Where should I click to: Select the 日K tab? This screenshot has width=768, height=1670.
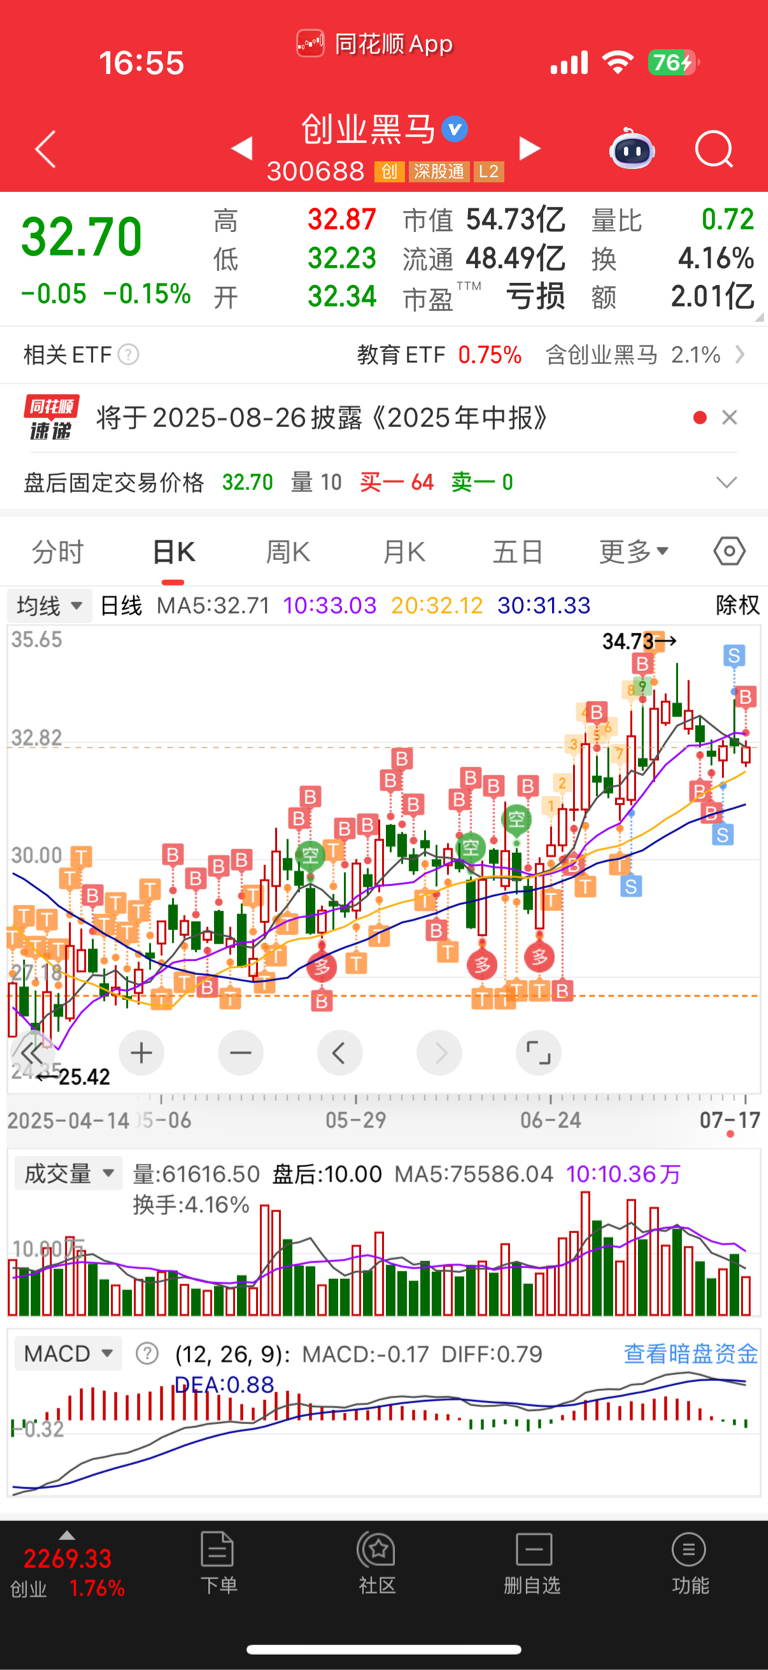coord(173,552)
